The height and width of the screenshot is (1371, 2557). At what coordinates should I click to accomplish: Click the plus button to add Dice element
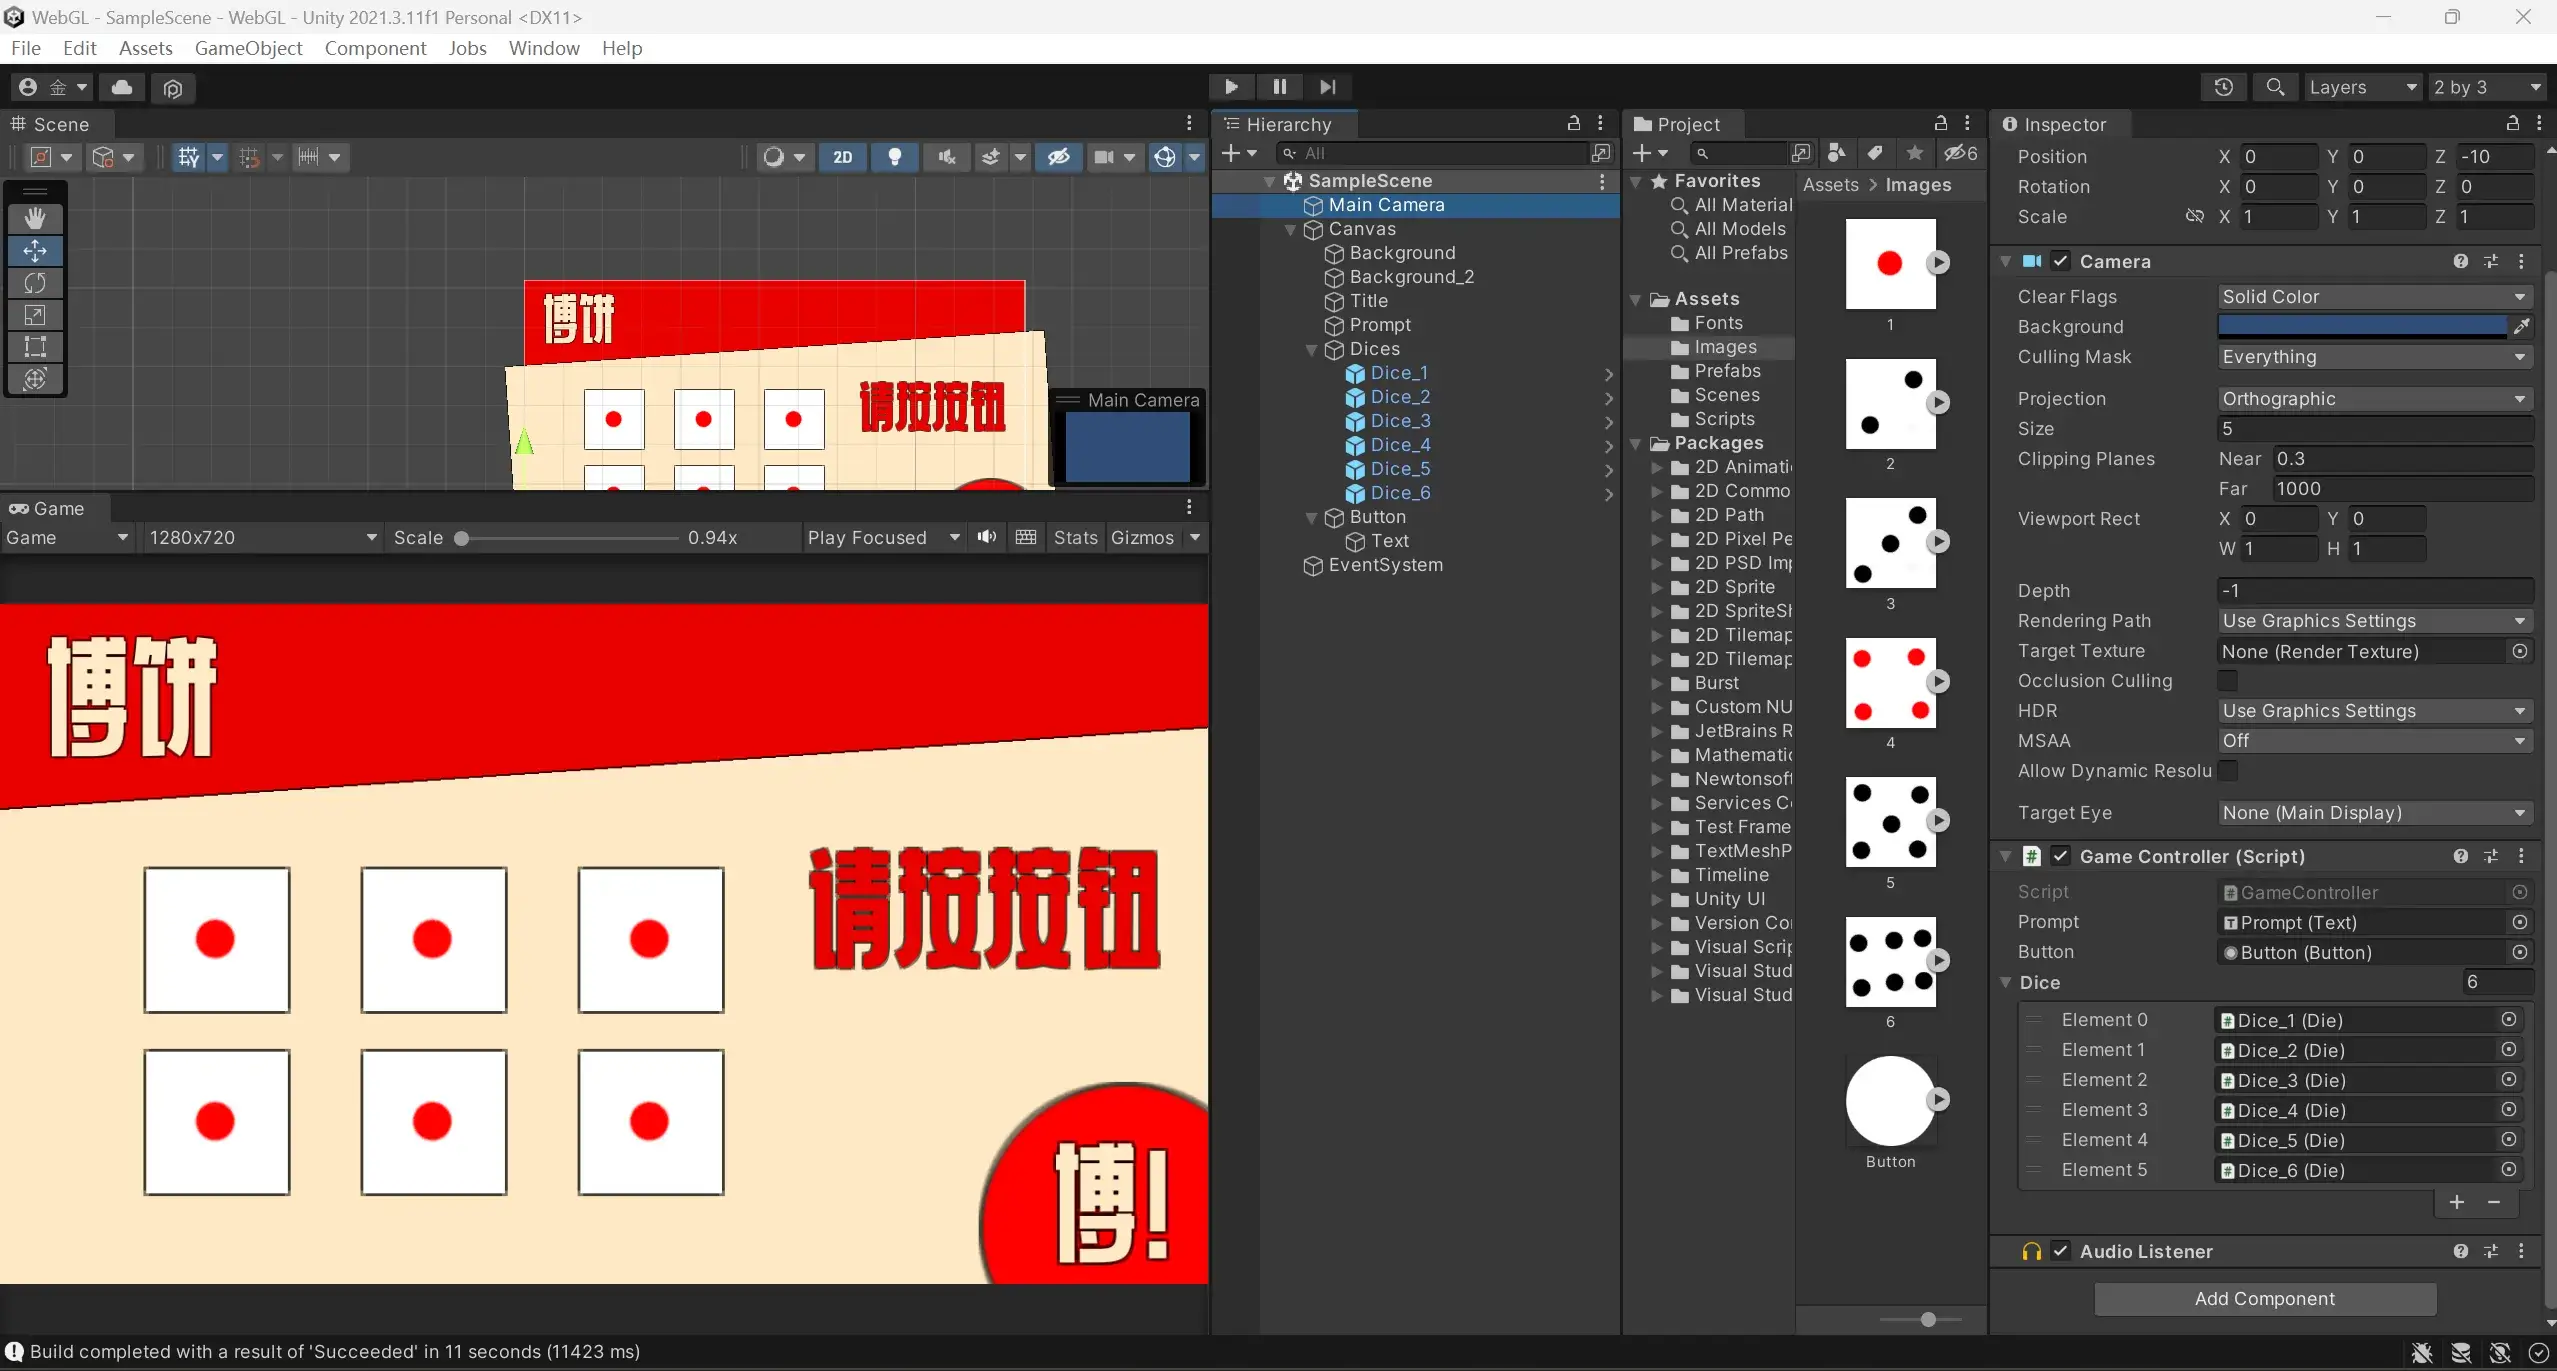pyautogui.click(x=2456, y=1202)
